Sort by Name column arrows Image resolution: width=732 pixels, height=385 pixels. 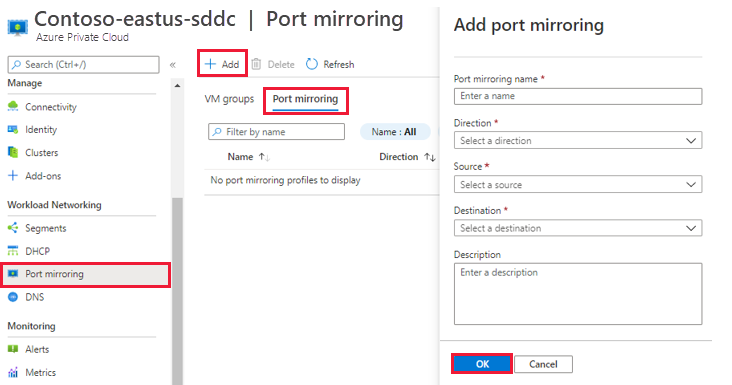coord(264,157)
